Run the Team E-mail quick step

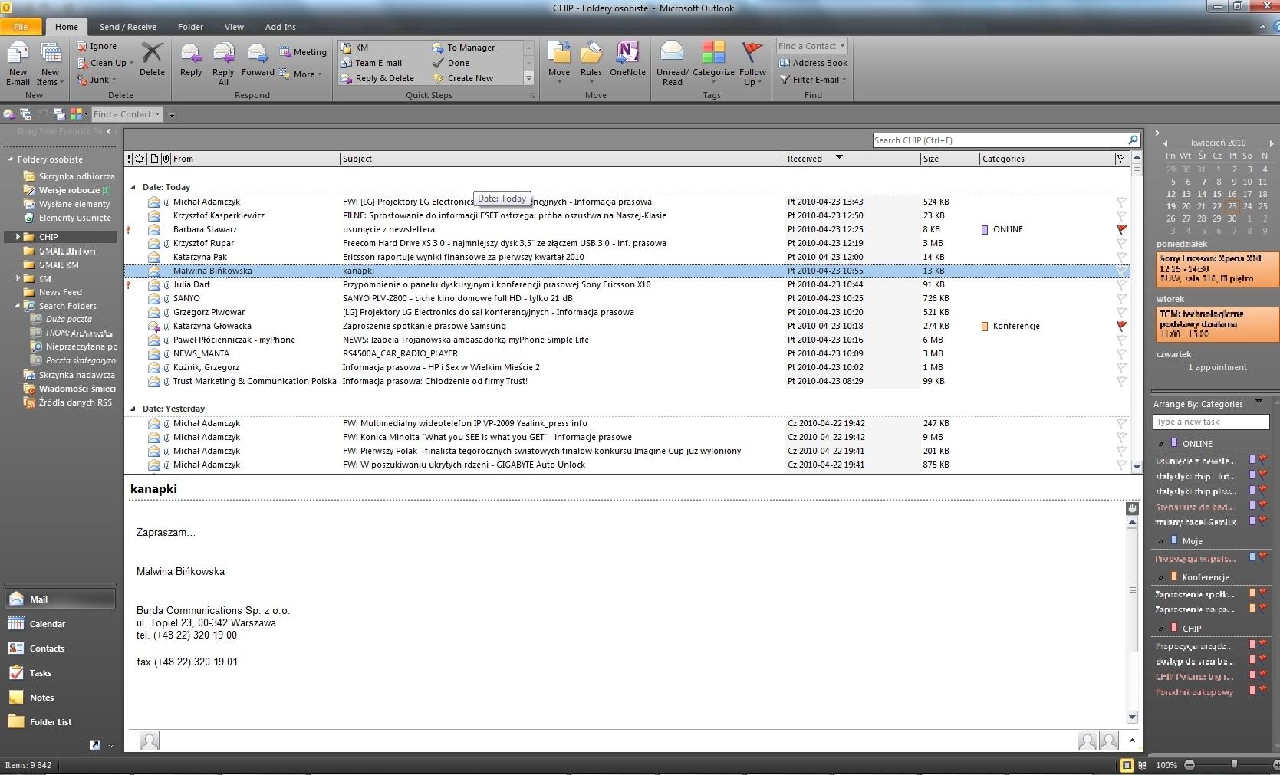point(372,62)
